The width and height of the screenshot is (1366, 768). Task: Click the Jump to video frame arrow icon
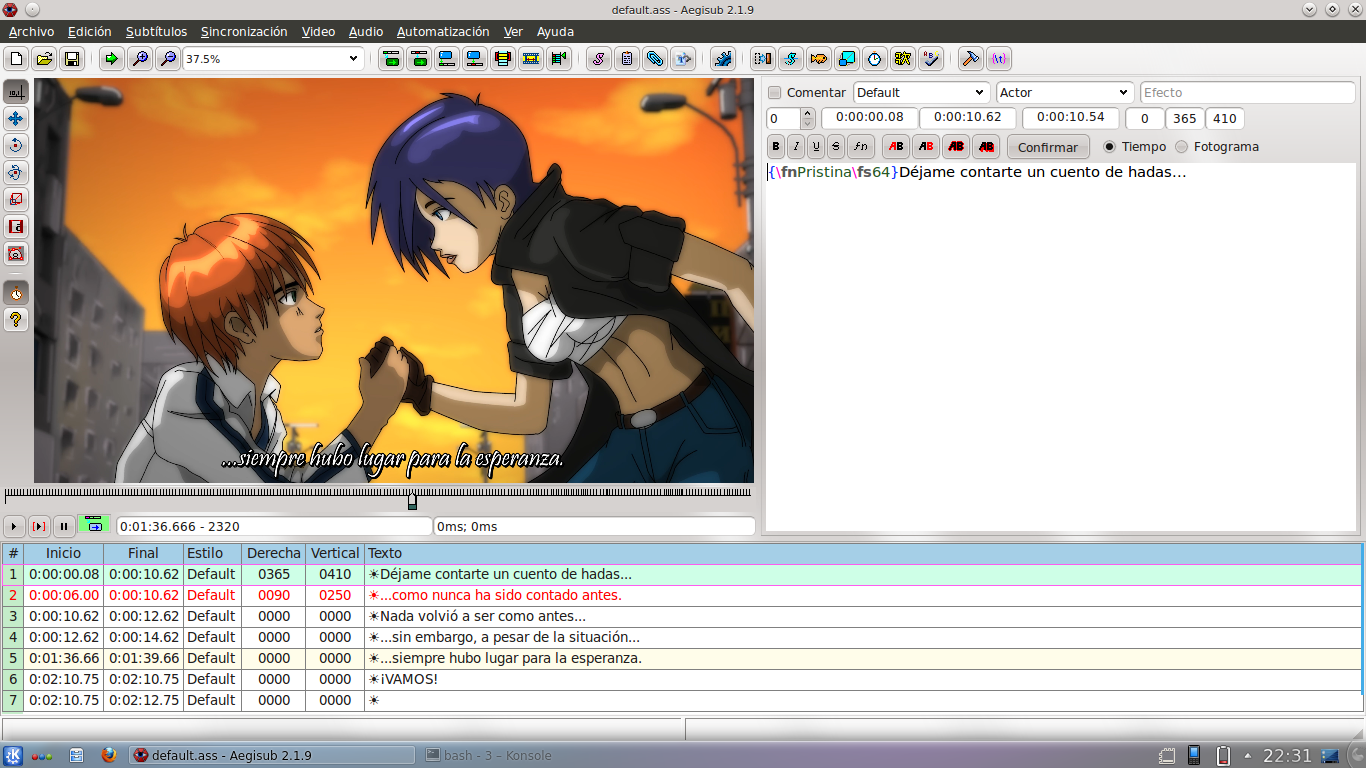pyautogui.click(x=111, y=59)
